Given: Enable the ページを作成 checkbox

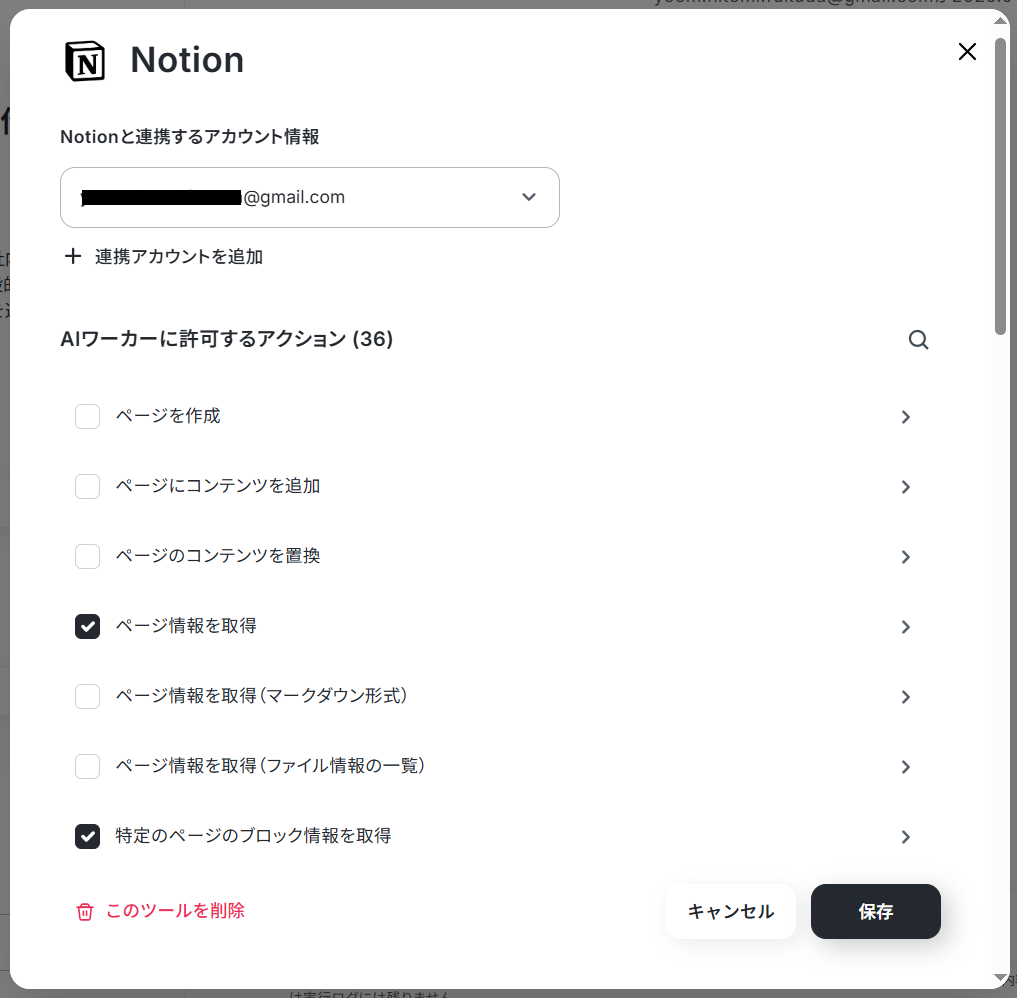Looking at the screenshot, I should click(88, 416).
